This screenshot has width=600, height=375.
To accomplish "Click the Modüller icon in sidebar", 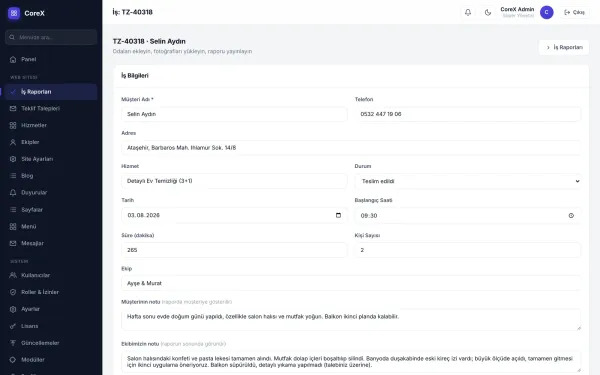I will [x=13, y=360].
